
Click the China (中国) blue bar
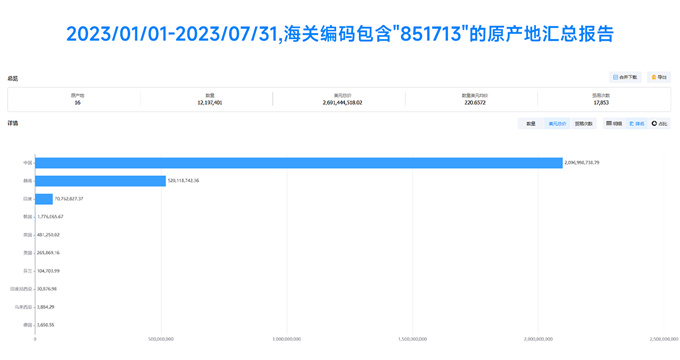coord(299,163)
